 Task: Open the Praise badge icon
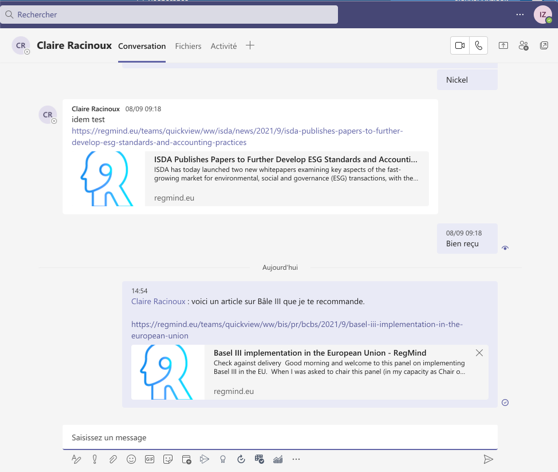point(223,459)
